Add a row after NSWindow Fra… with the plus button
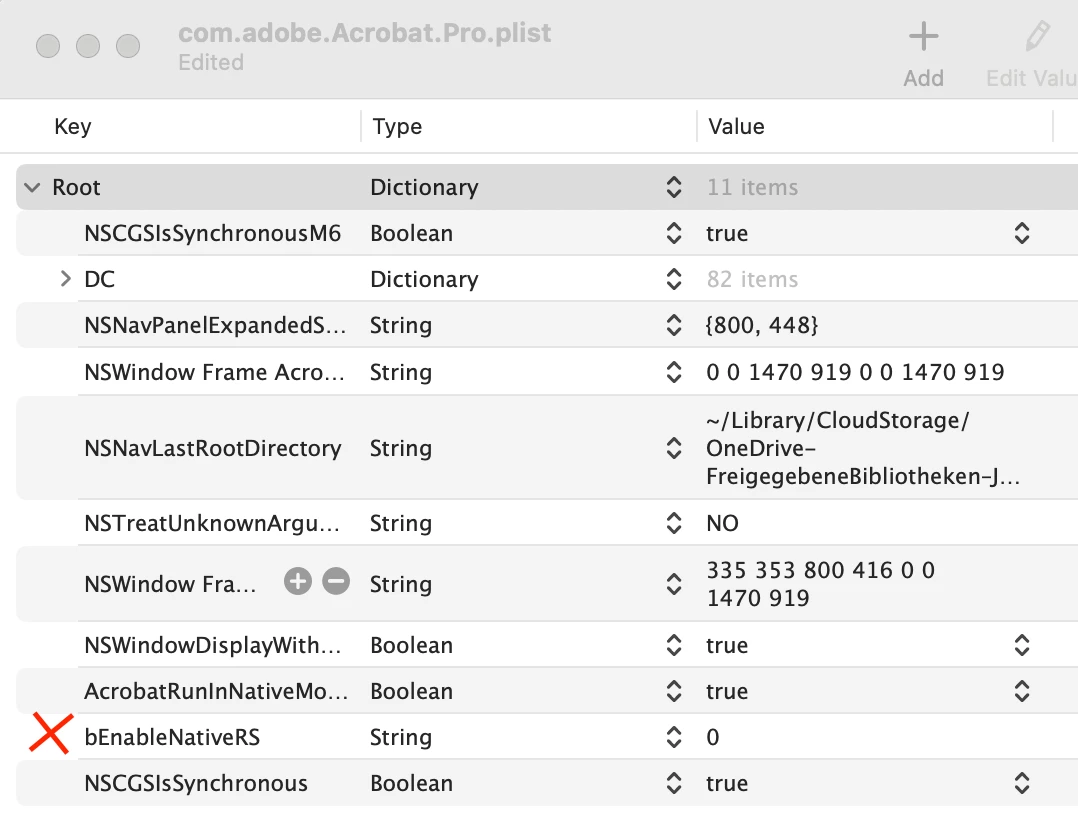This screenshot has height=832, width=1078. tap(298, 582)
